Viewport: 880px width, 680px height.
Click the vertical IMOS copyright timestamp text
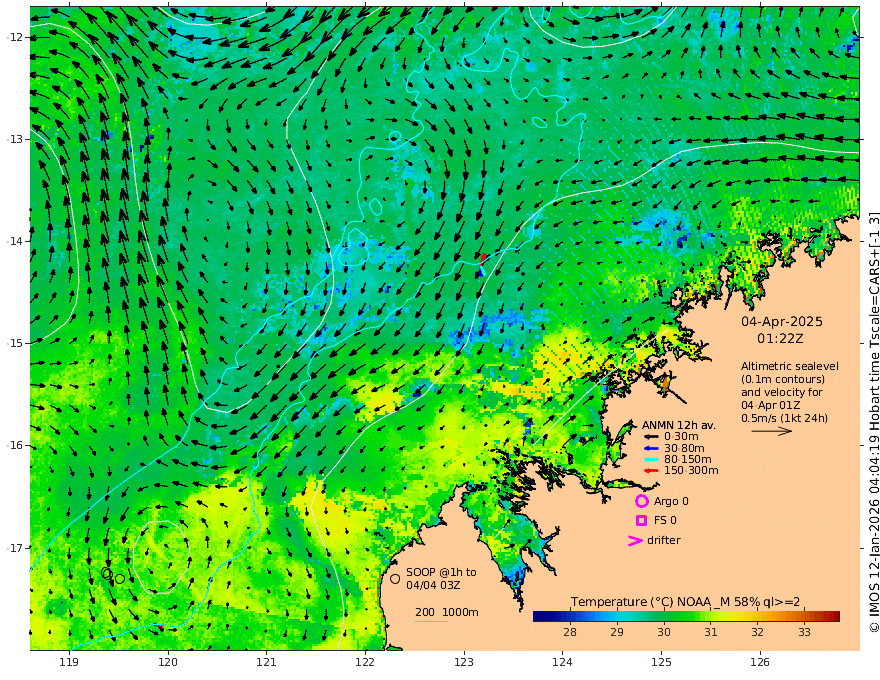[x=873, y=422]
